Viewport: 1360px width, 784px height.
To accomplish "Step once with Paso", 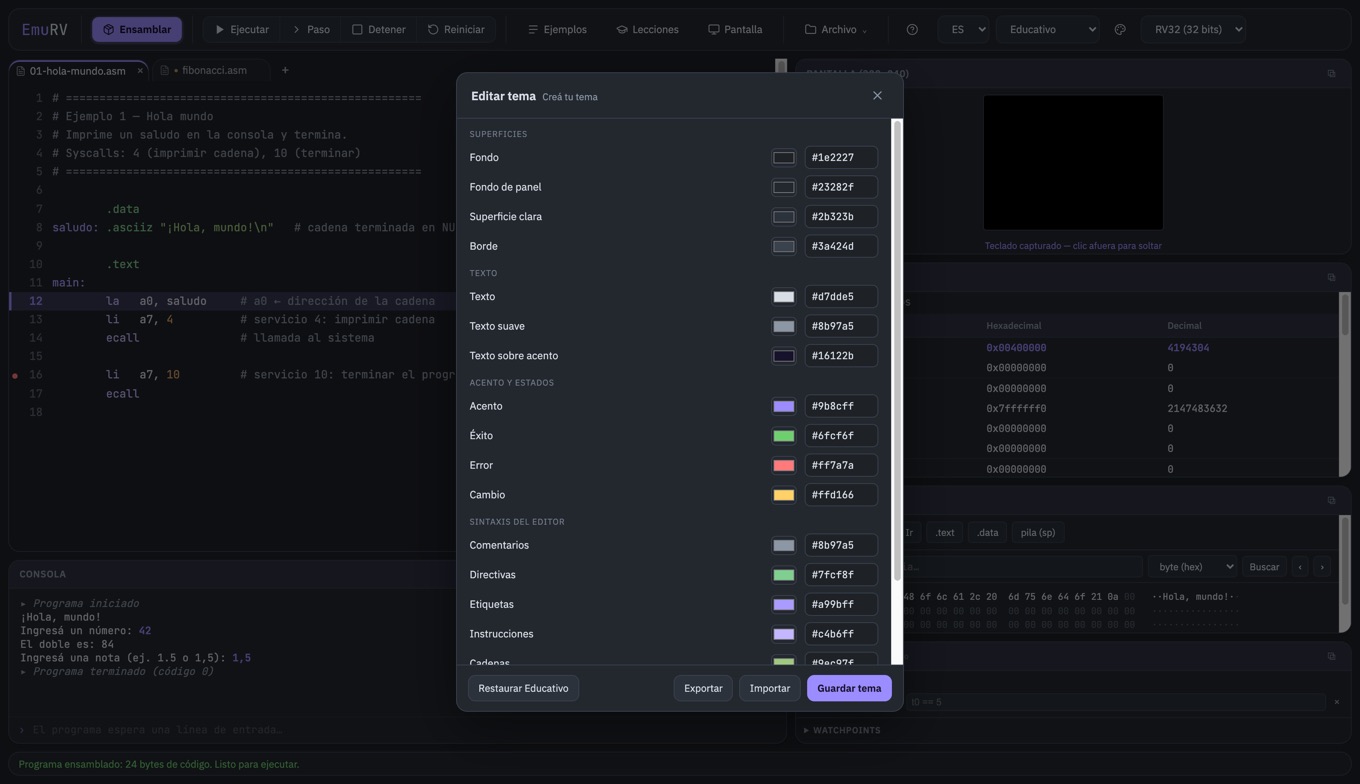I will click(x=311, y=30).
